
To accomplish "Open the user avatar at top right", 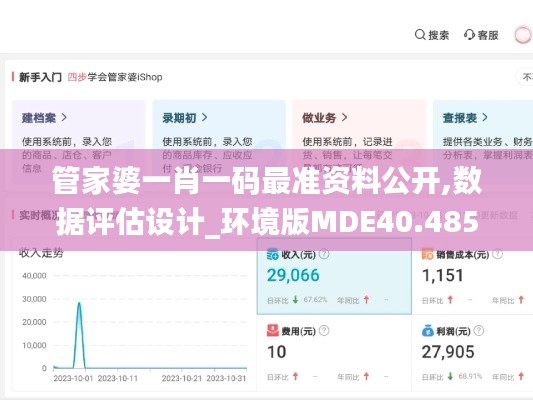I will click(x=522, y=35).
